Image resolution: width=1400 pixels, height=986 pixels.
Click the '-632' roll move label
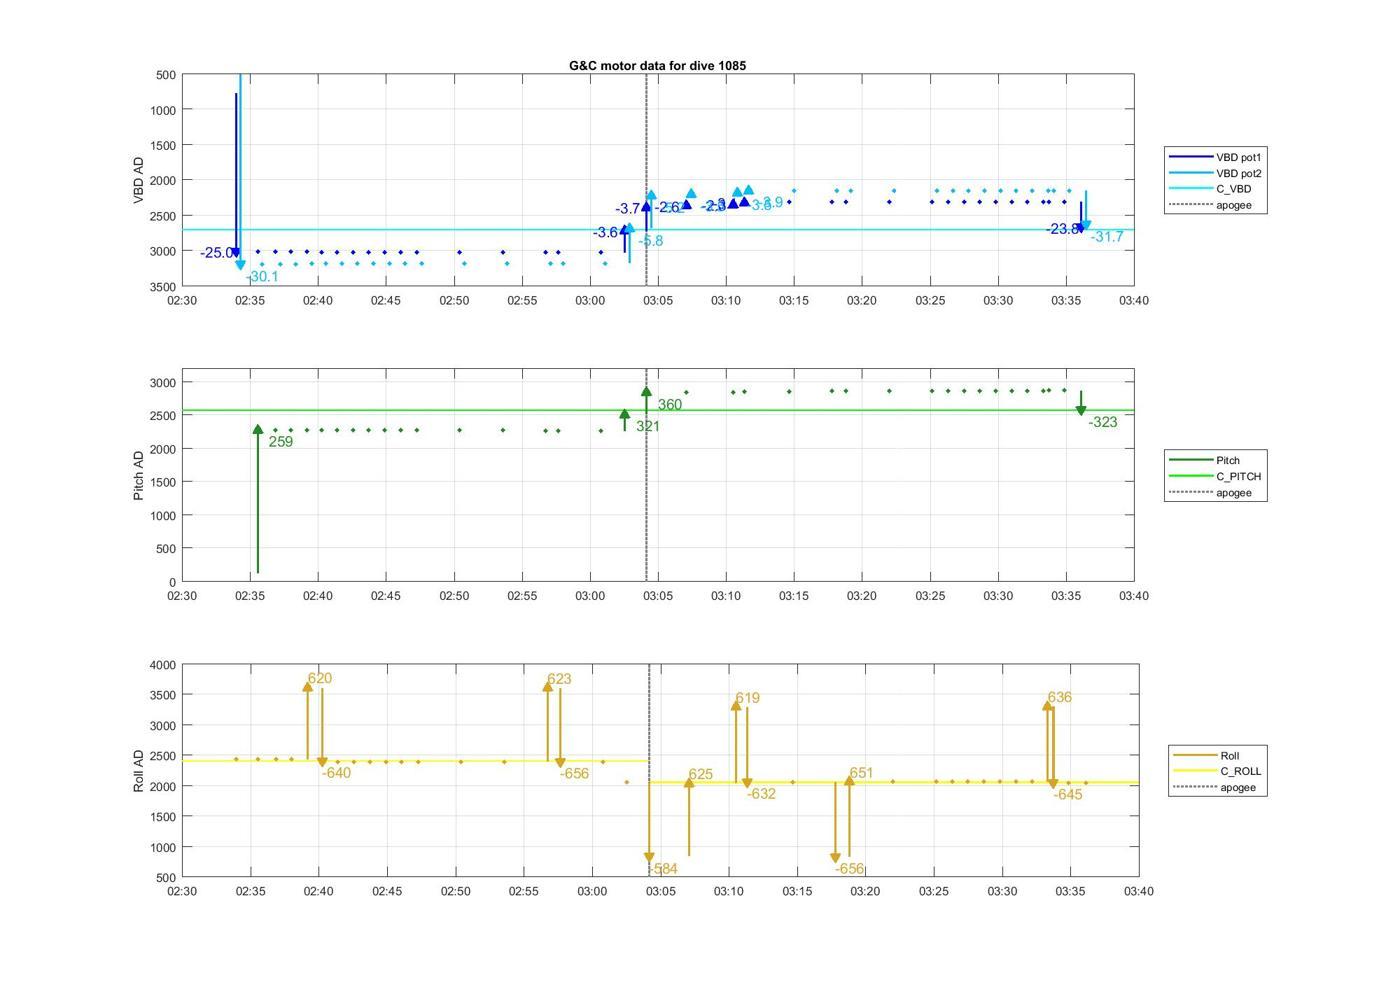(x=761, y=794)
